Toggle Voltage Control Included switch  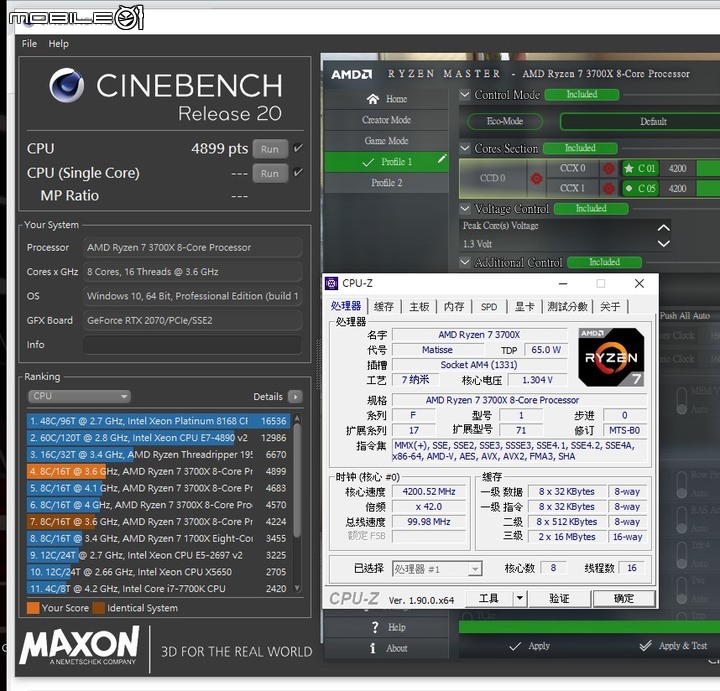(x=591, y=208)
